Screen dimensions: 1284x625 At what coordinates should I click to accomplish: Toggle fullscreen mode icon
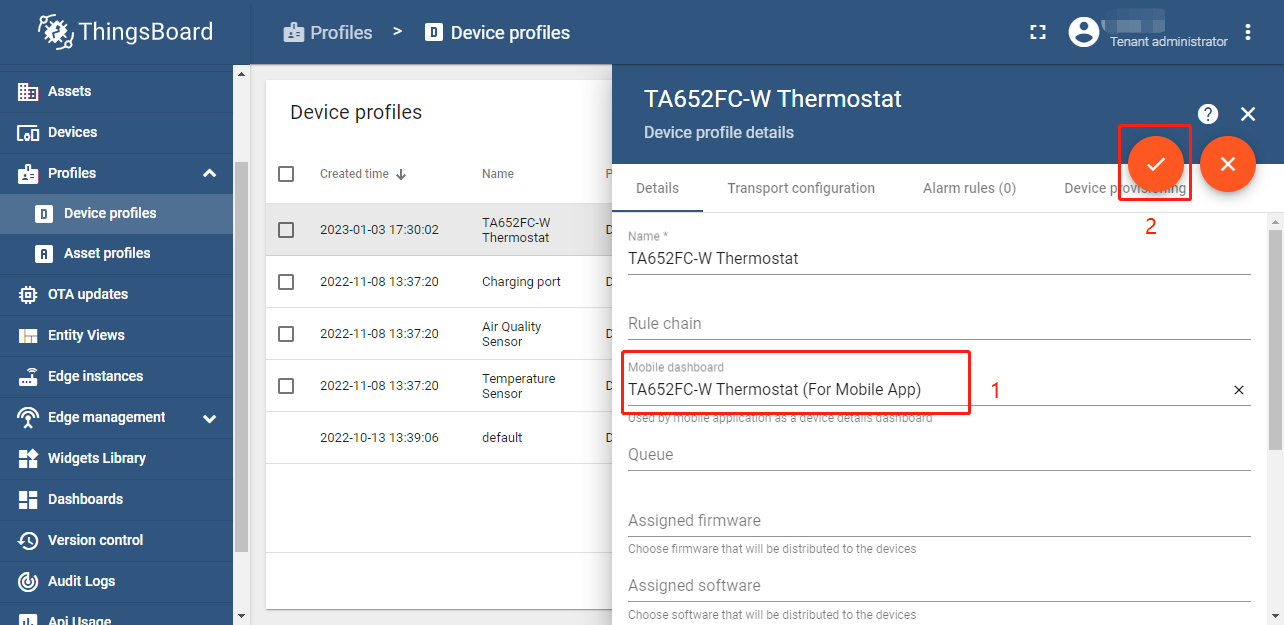click(1038, 32)
